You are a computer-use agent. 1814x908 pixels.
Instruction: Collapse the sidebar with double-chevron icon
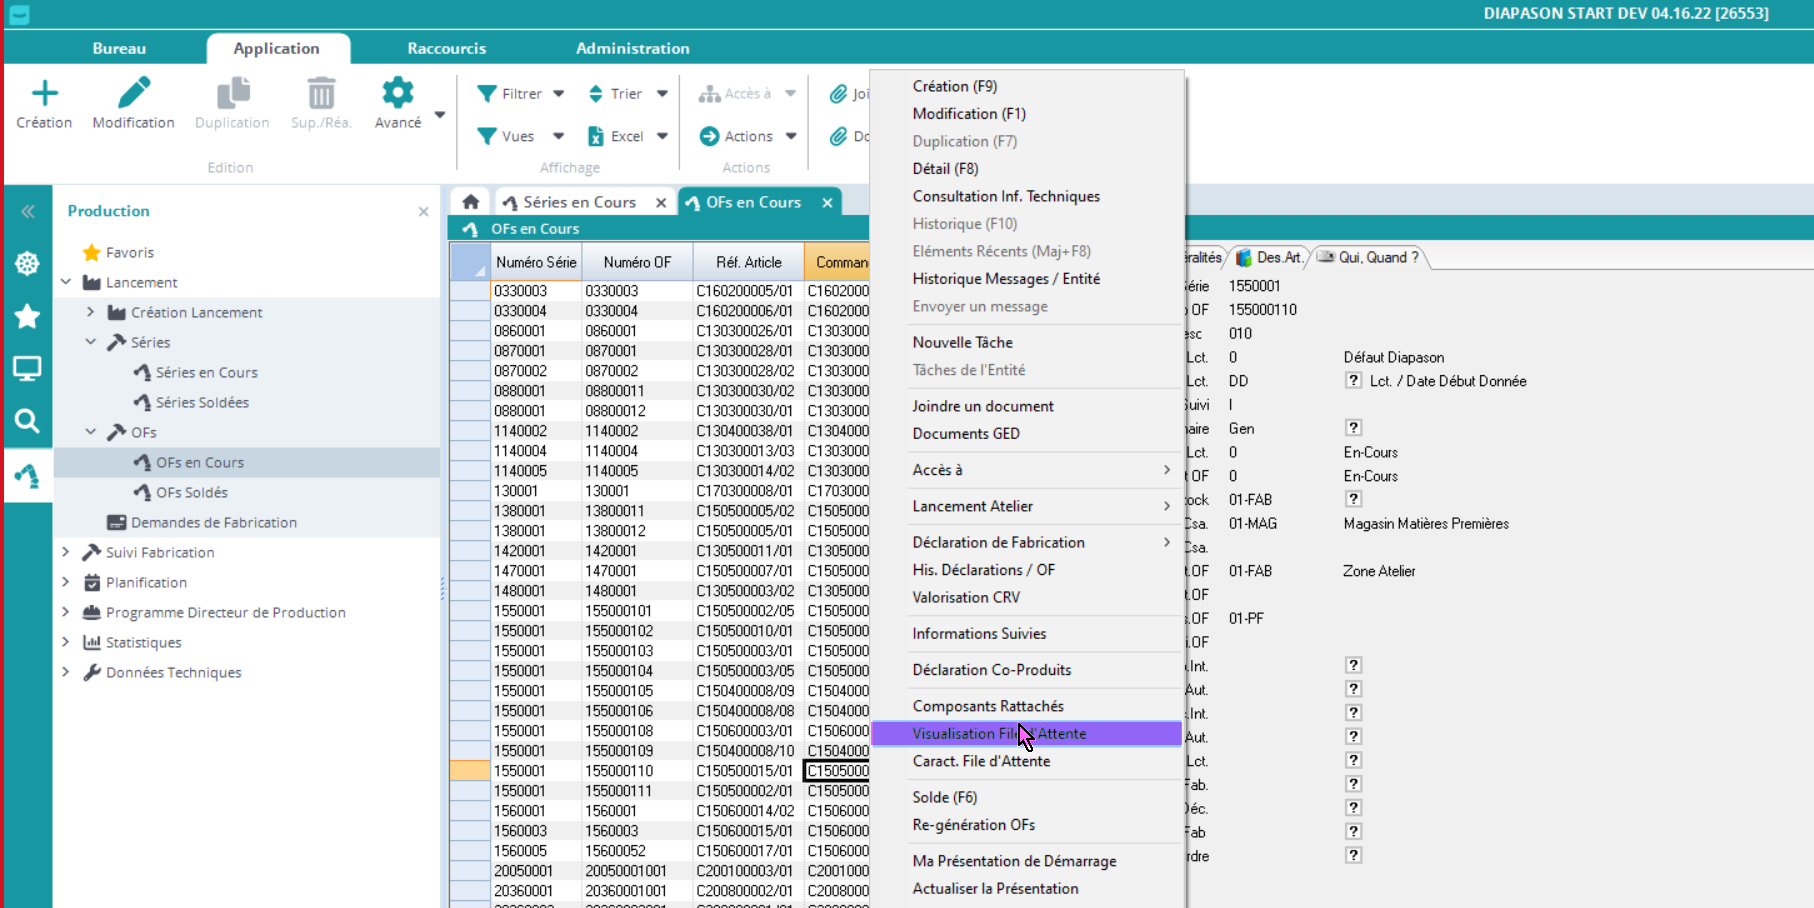pos(27,211)
